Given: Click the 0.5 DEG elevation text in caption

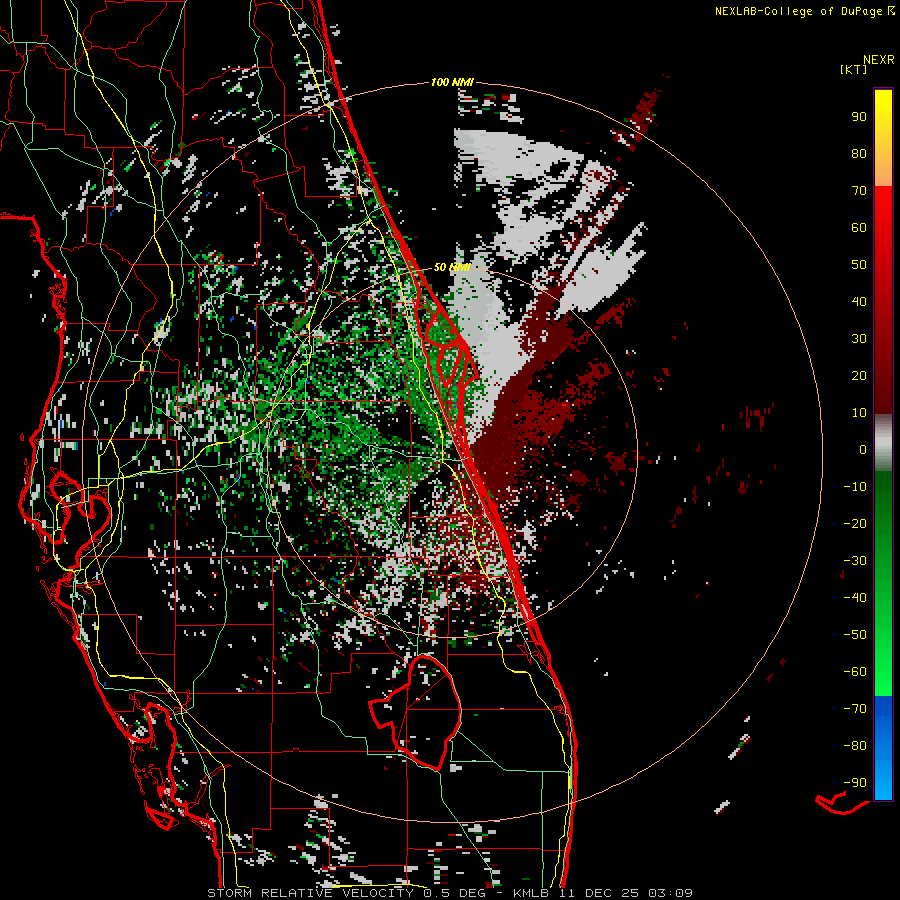Looking at the screenshot, I should (455, 893).
